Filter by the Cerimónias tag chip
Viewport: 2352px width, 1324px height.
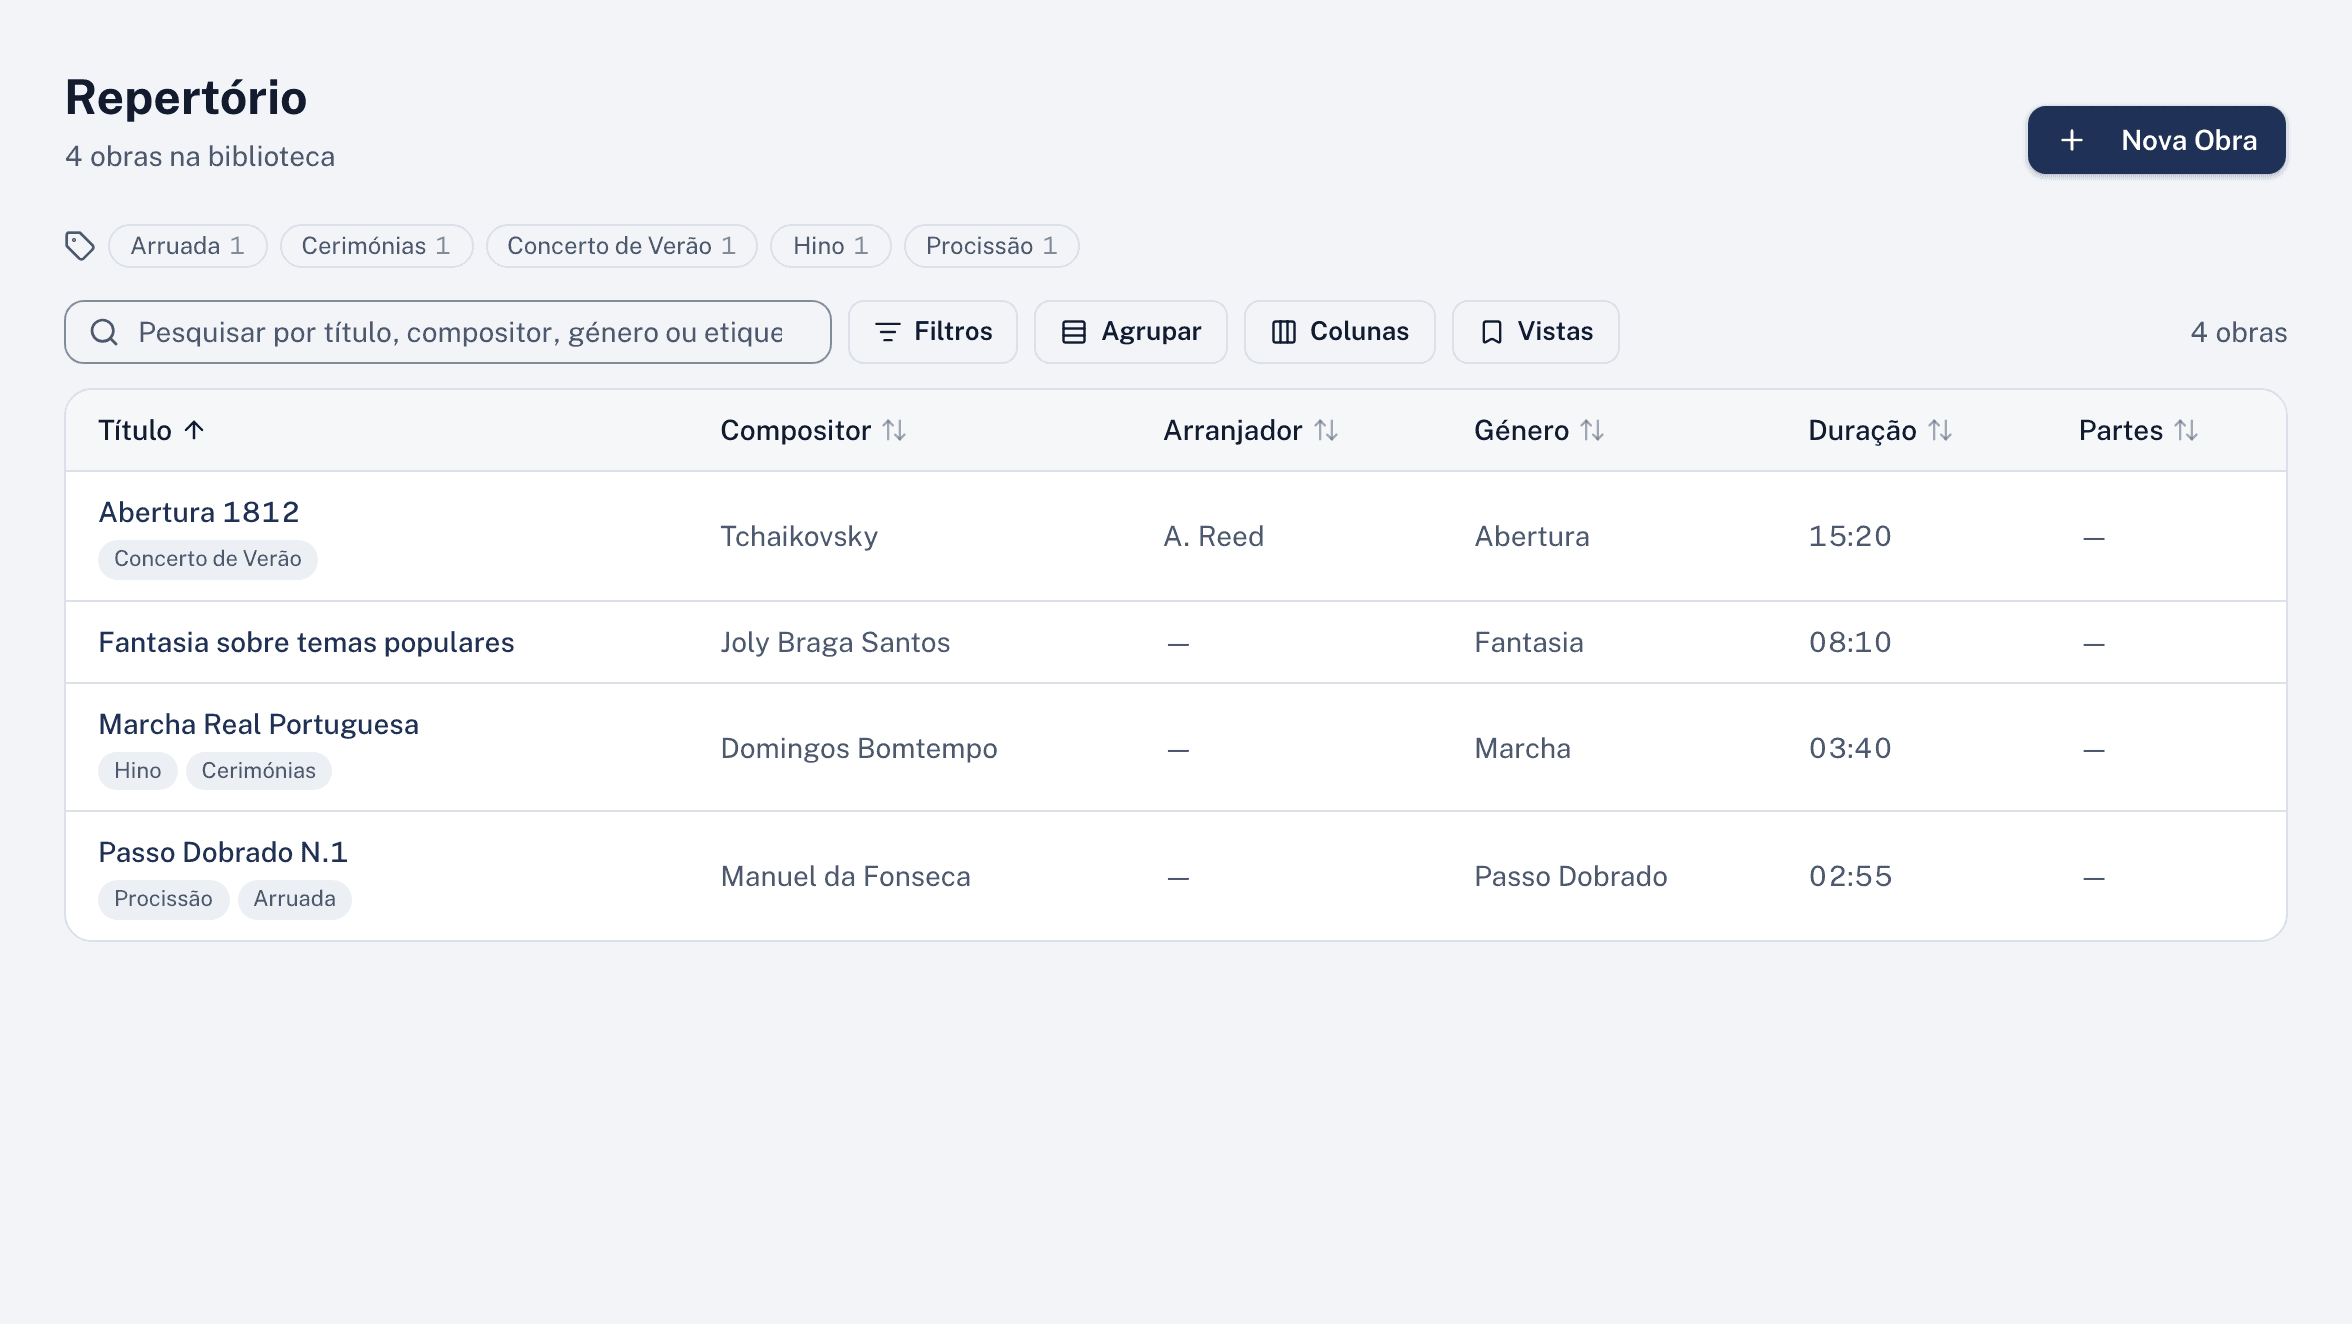pos(376,246)
